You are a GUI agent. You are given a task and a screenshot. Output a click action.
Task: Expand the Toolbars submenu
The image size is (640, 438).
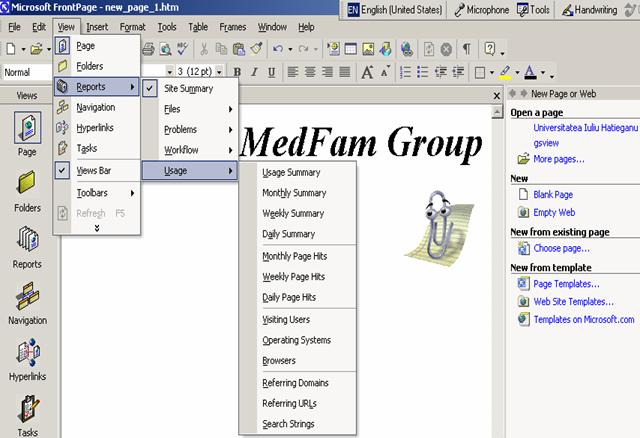(x=93, y=191)
